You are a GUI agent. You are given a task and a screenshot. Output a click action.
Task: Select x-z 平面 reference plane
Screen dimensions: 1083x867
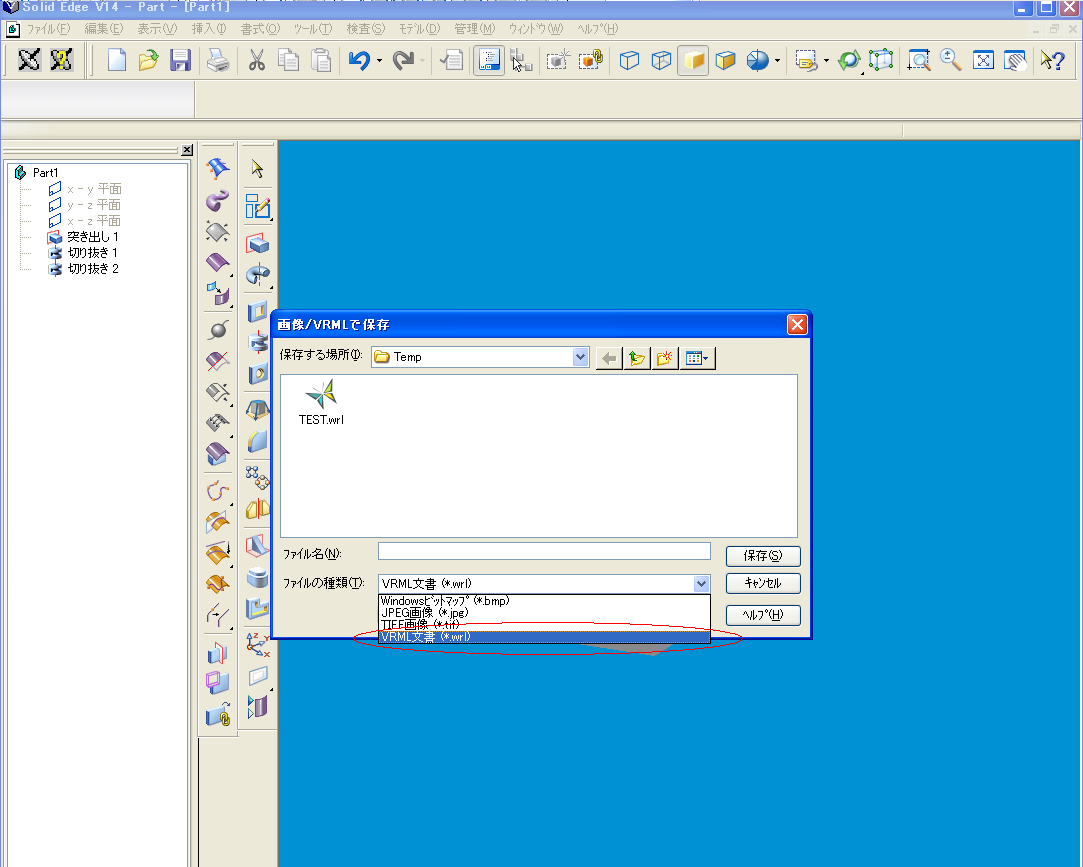coord(94,220)
